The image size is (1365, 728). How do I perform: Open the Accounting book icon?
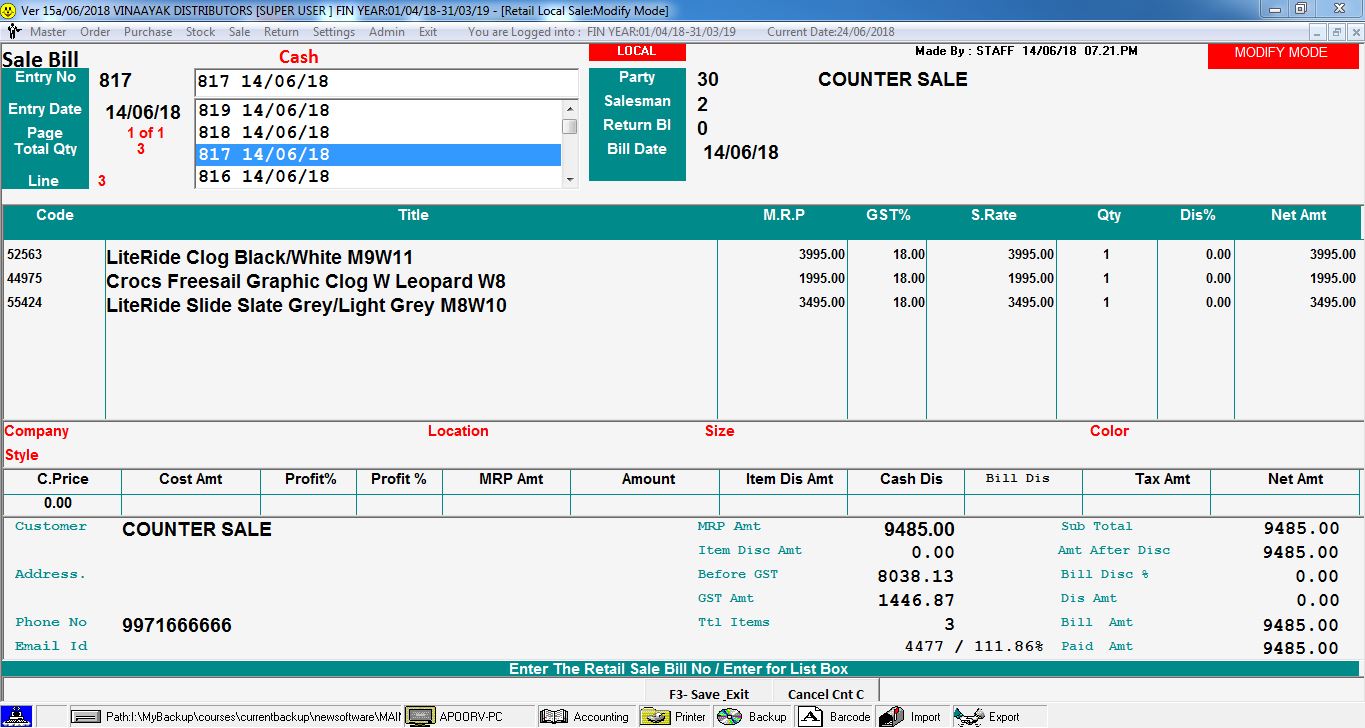point(553,716)
